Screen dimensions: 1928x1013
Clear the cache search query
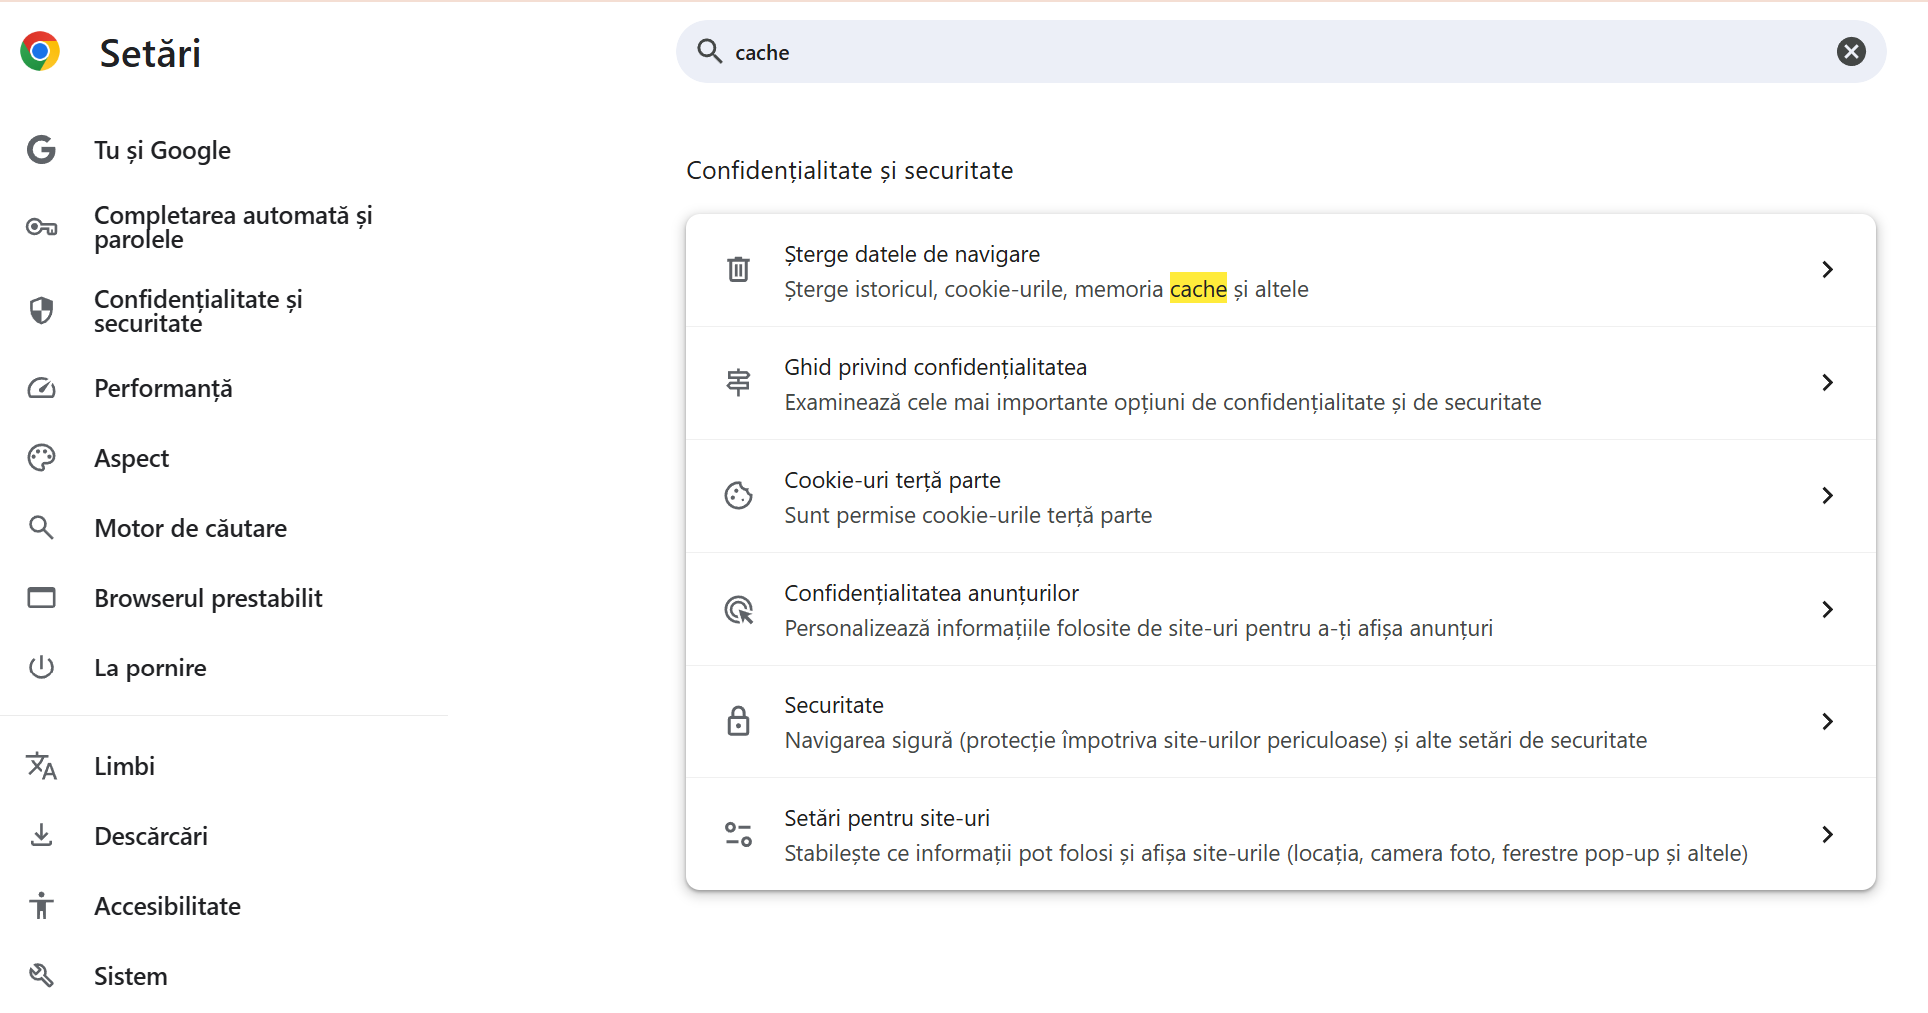pos(1851,51)
